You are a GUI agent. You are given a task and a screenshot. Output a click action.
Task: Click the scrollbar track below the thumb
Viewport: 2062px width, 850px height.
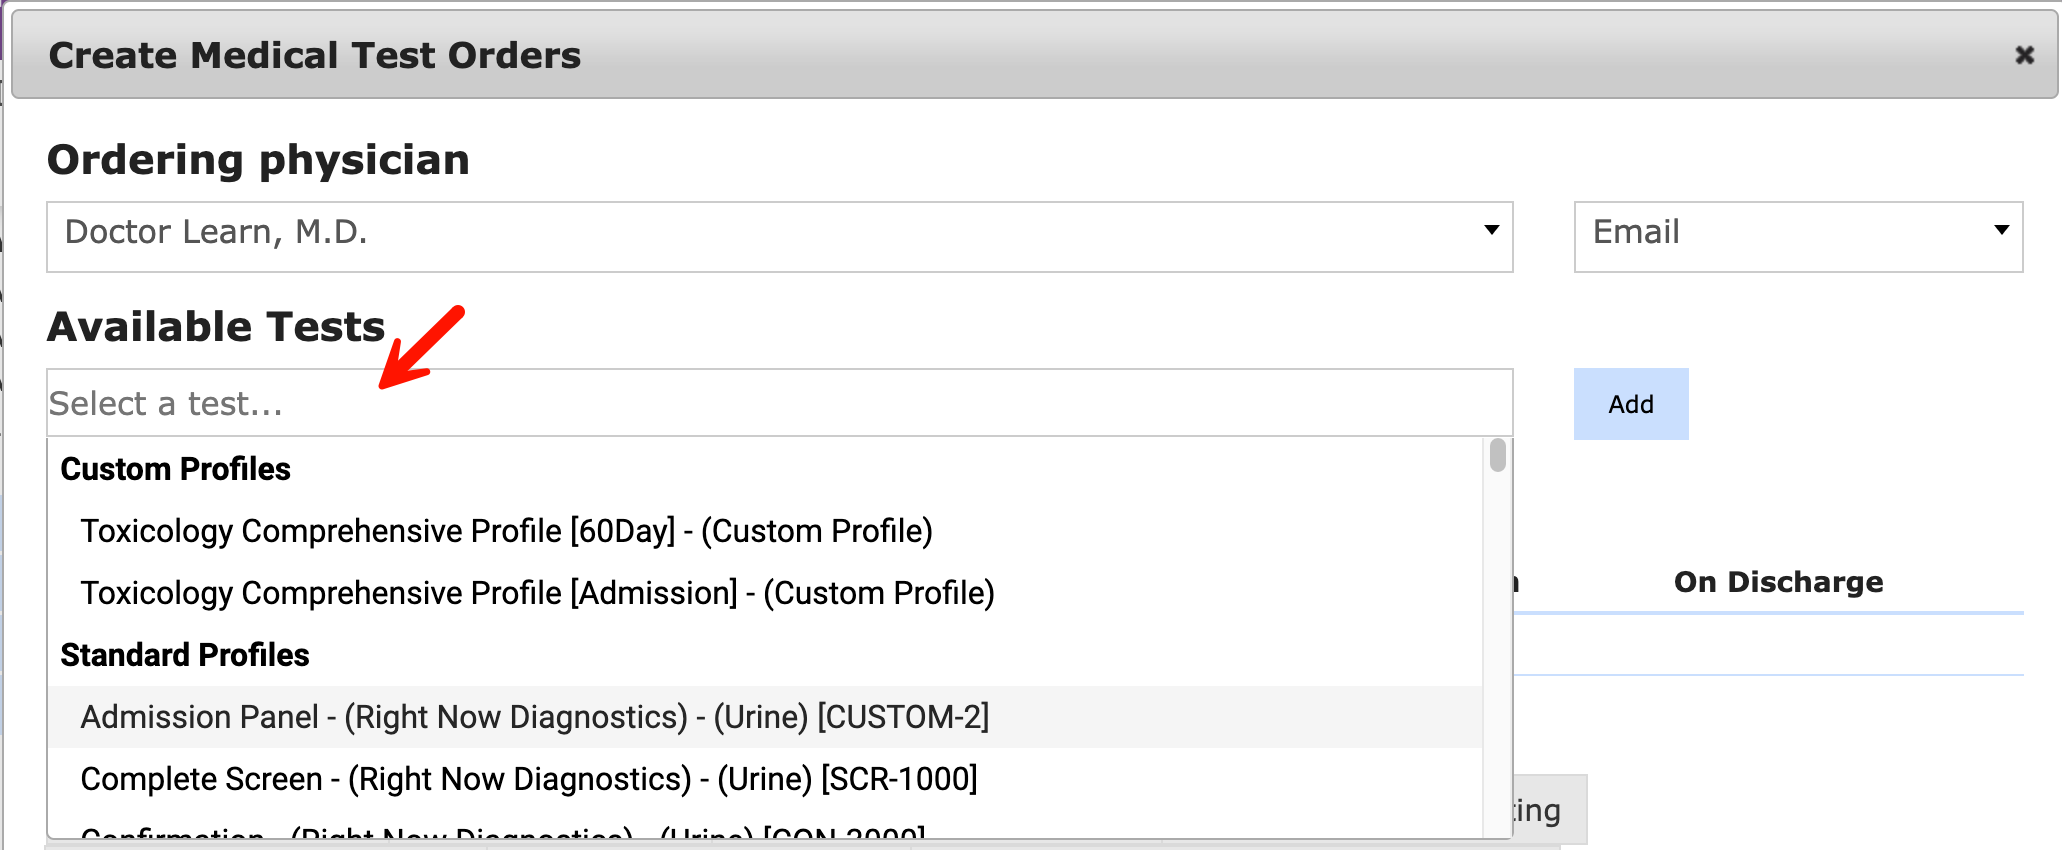tap(1497, 650)
